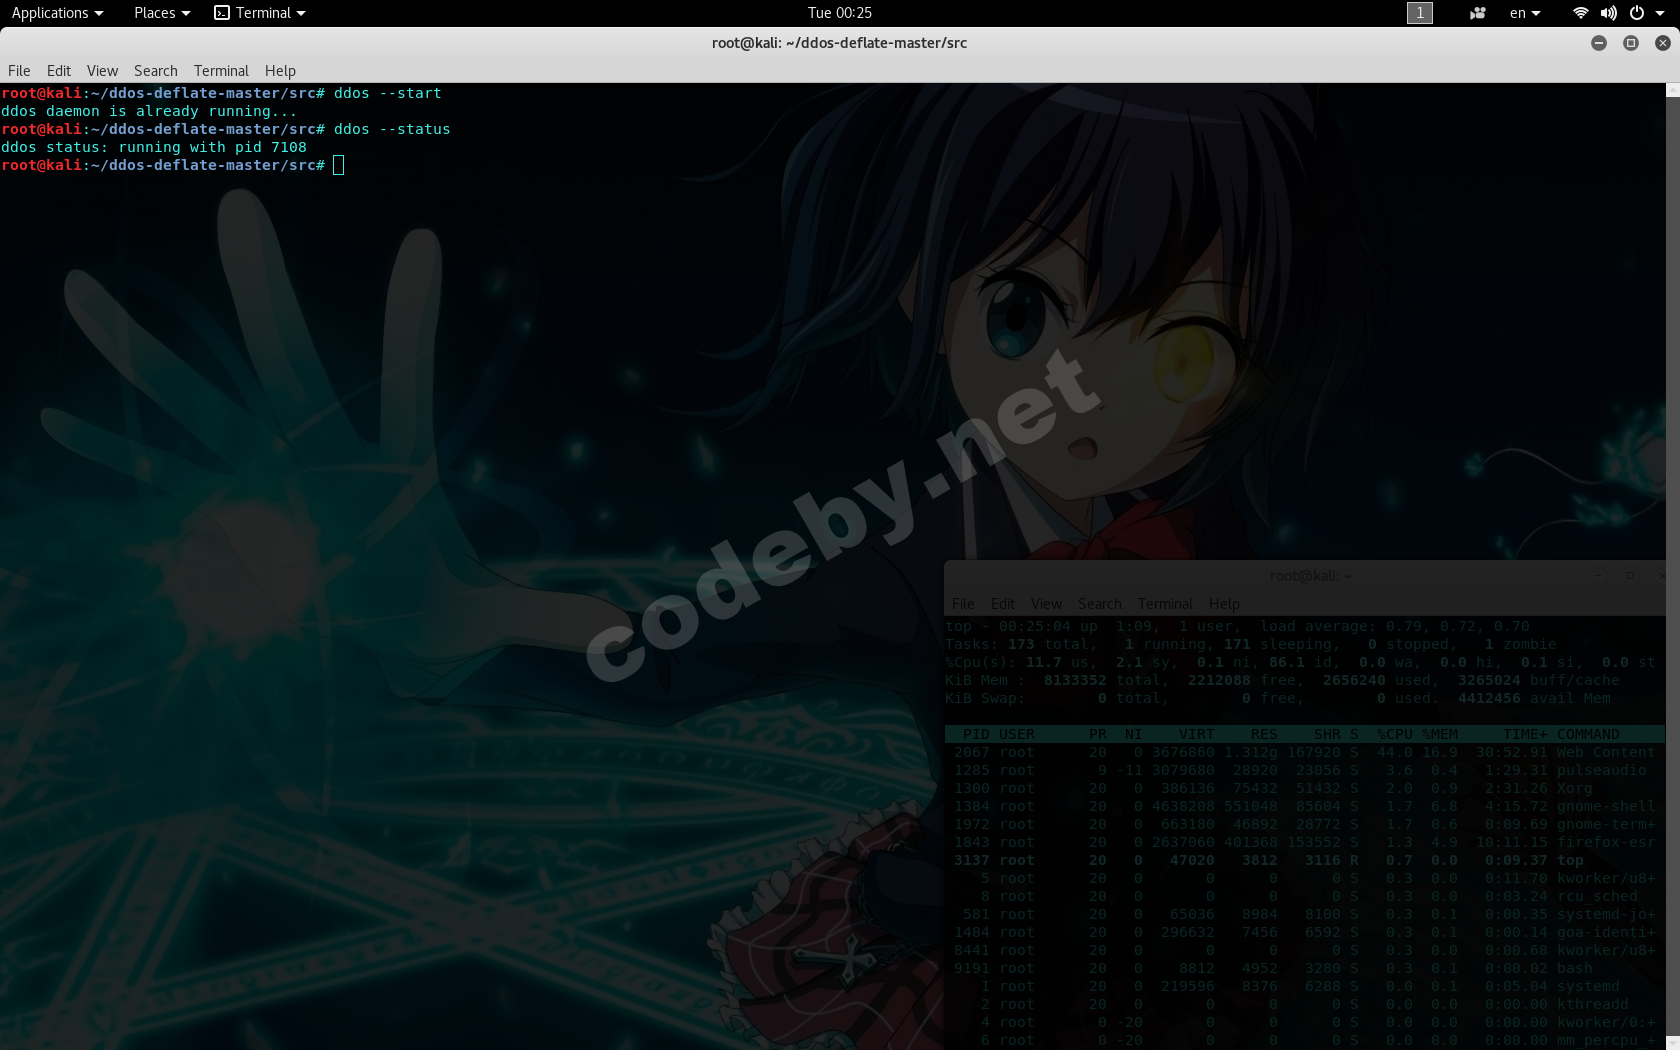Click the background window title 'root@kali: ~'

pyautogui.click(x=1311, y=576)
